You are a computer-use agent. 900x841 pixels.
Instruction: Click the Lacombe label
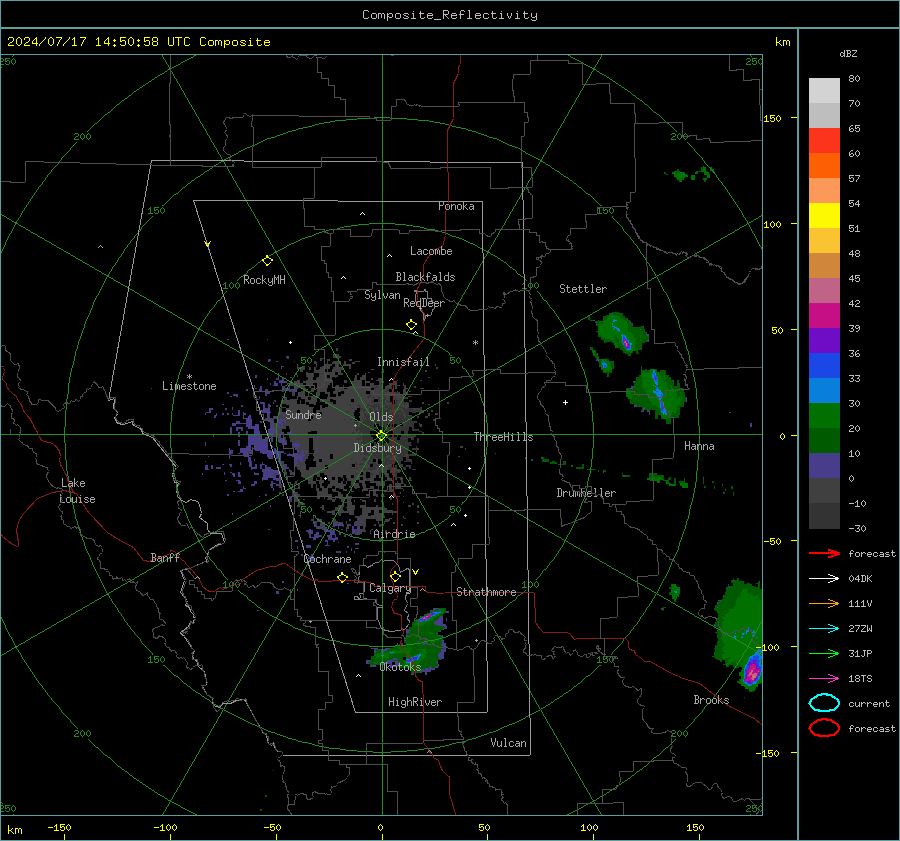(x=431, y=251)
